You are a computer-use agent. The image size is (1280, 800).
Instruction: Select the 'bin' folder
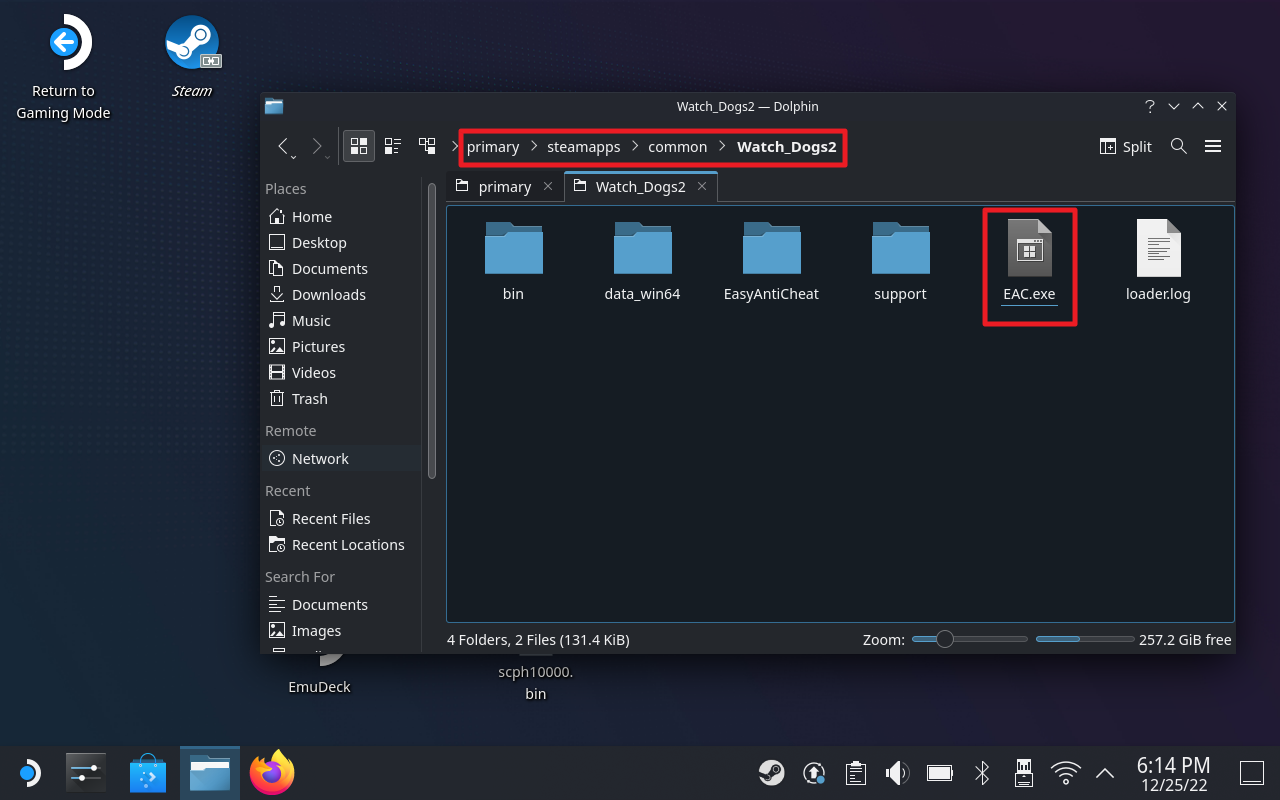point(513,262)
